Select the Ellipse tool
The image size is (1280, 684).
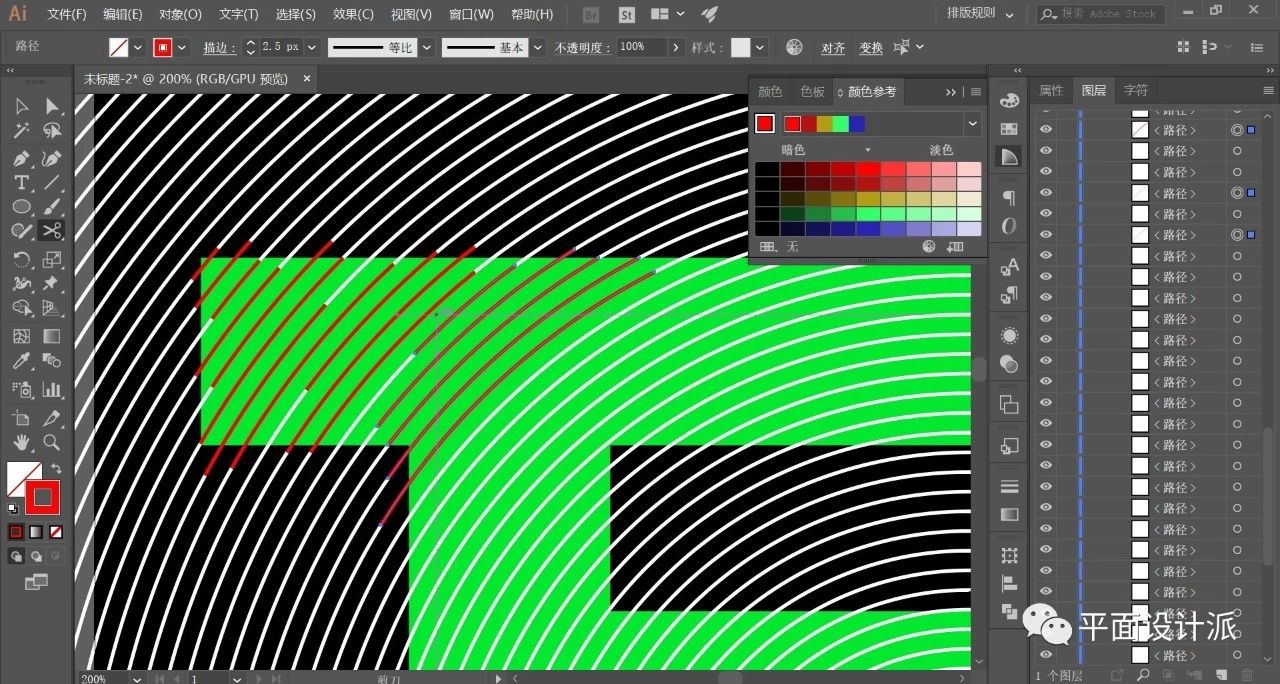click(22, 207)
